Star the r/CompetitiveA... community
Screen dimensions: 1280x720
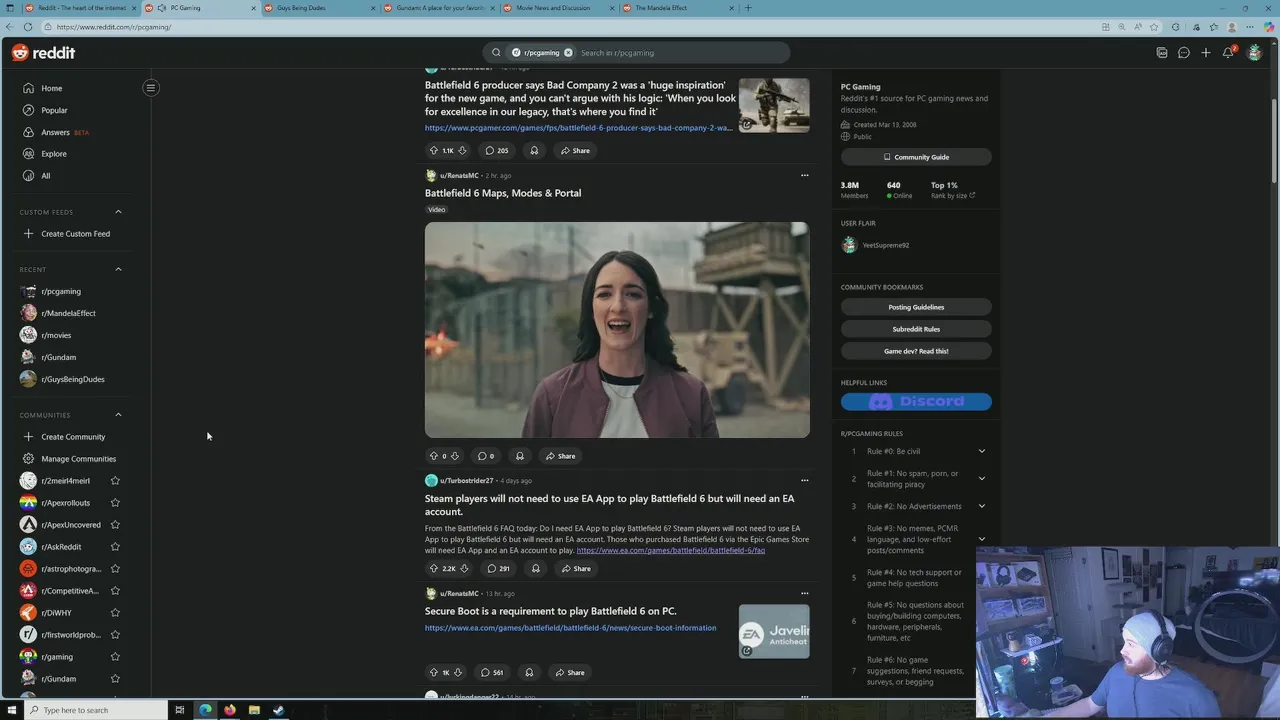[x=115, y=591]
